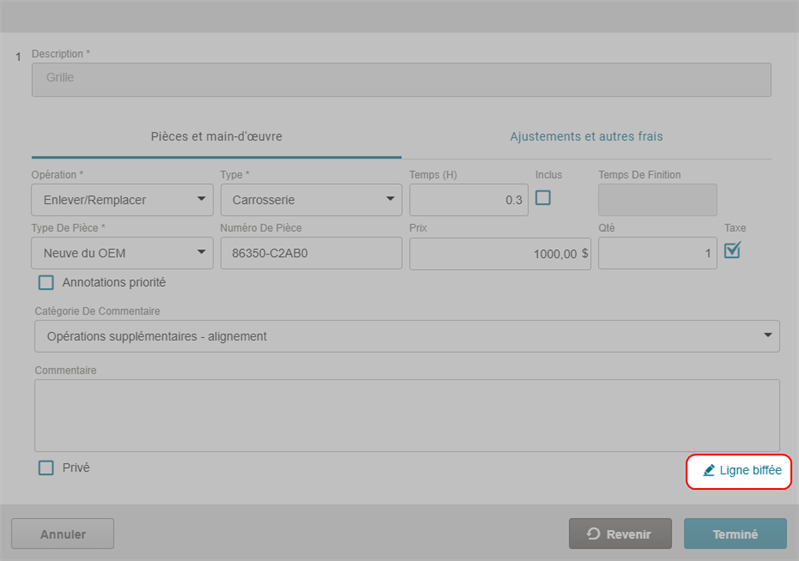Check the Privé checkbox
The height and width of the screenshot is (561, 799).
tap(46, 467)
